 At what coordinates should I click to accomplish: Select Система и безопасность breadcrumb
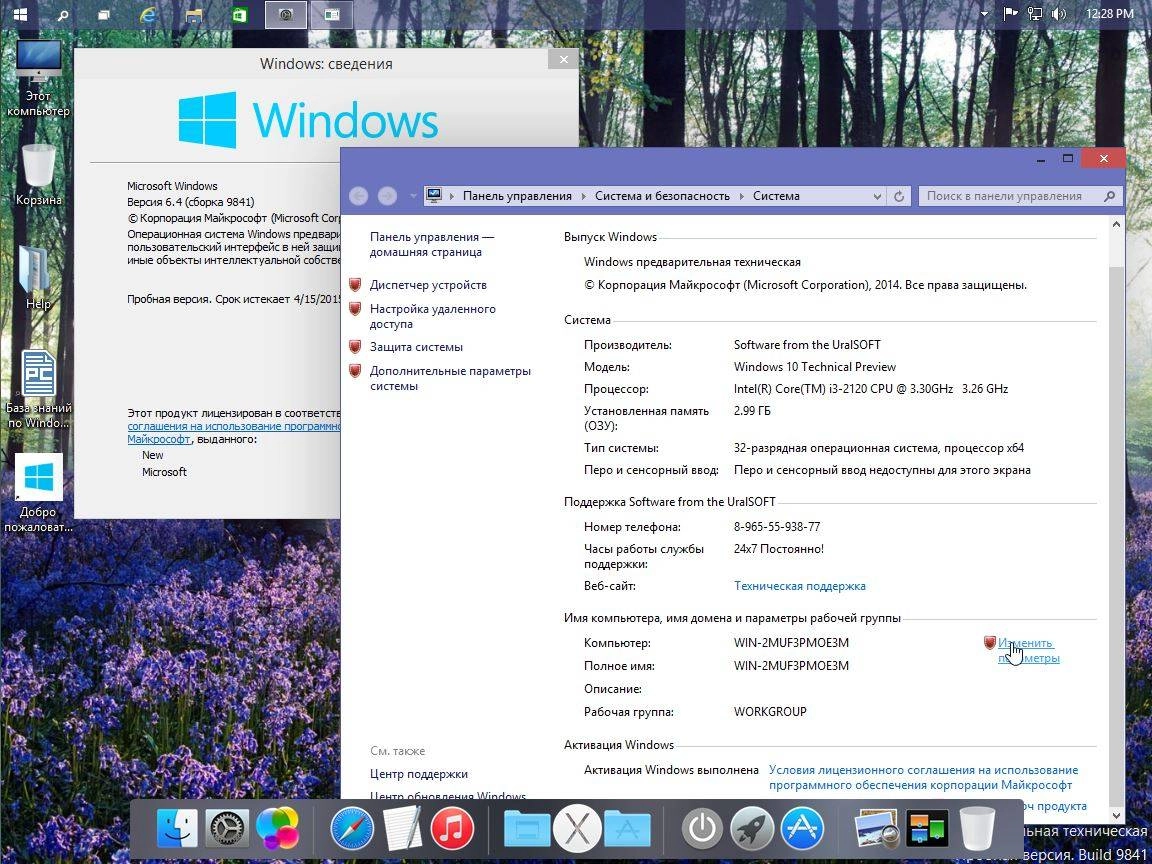click(x=662, y=196)
